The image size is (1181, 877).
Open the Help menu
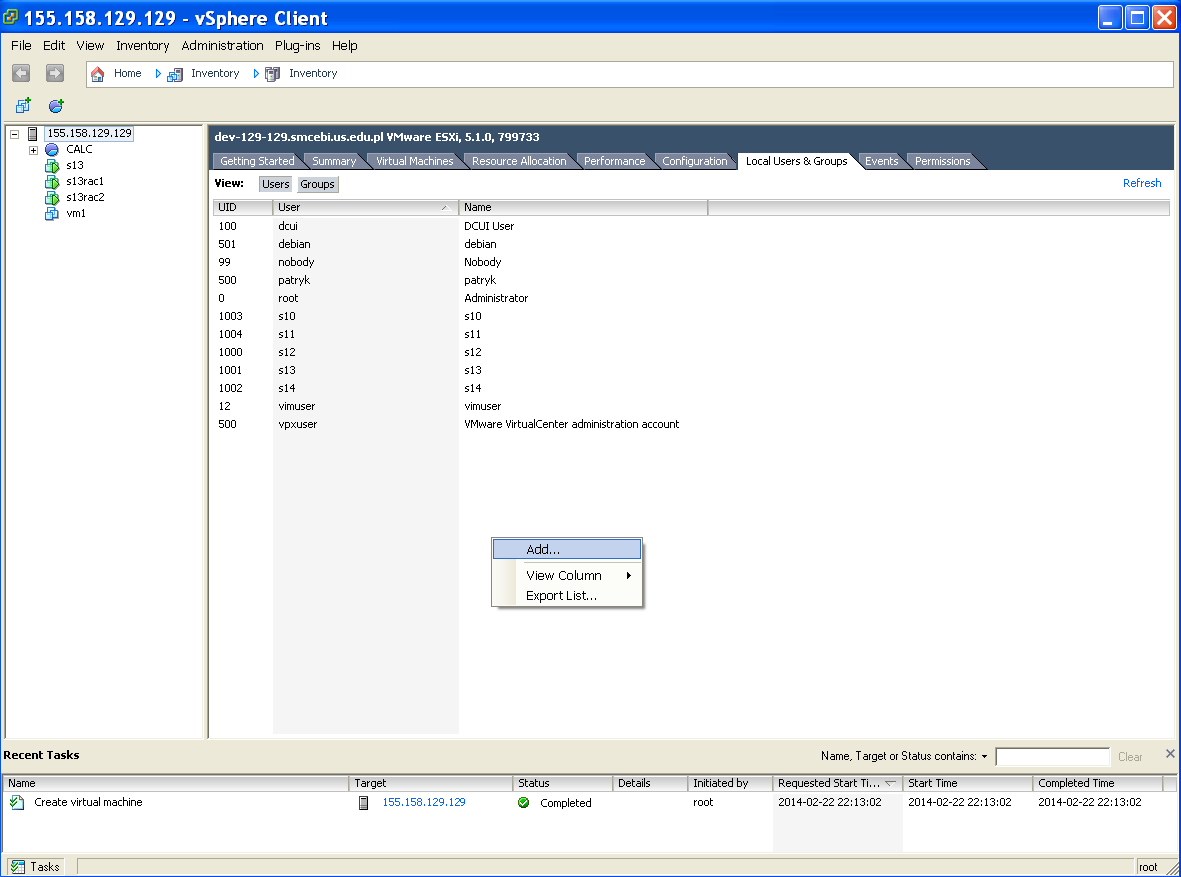(x=344, y=46)
